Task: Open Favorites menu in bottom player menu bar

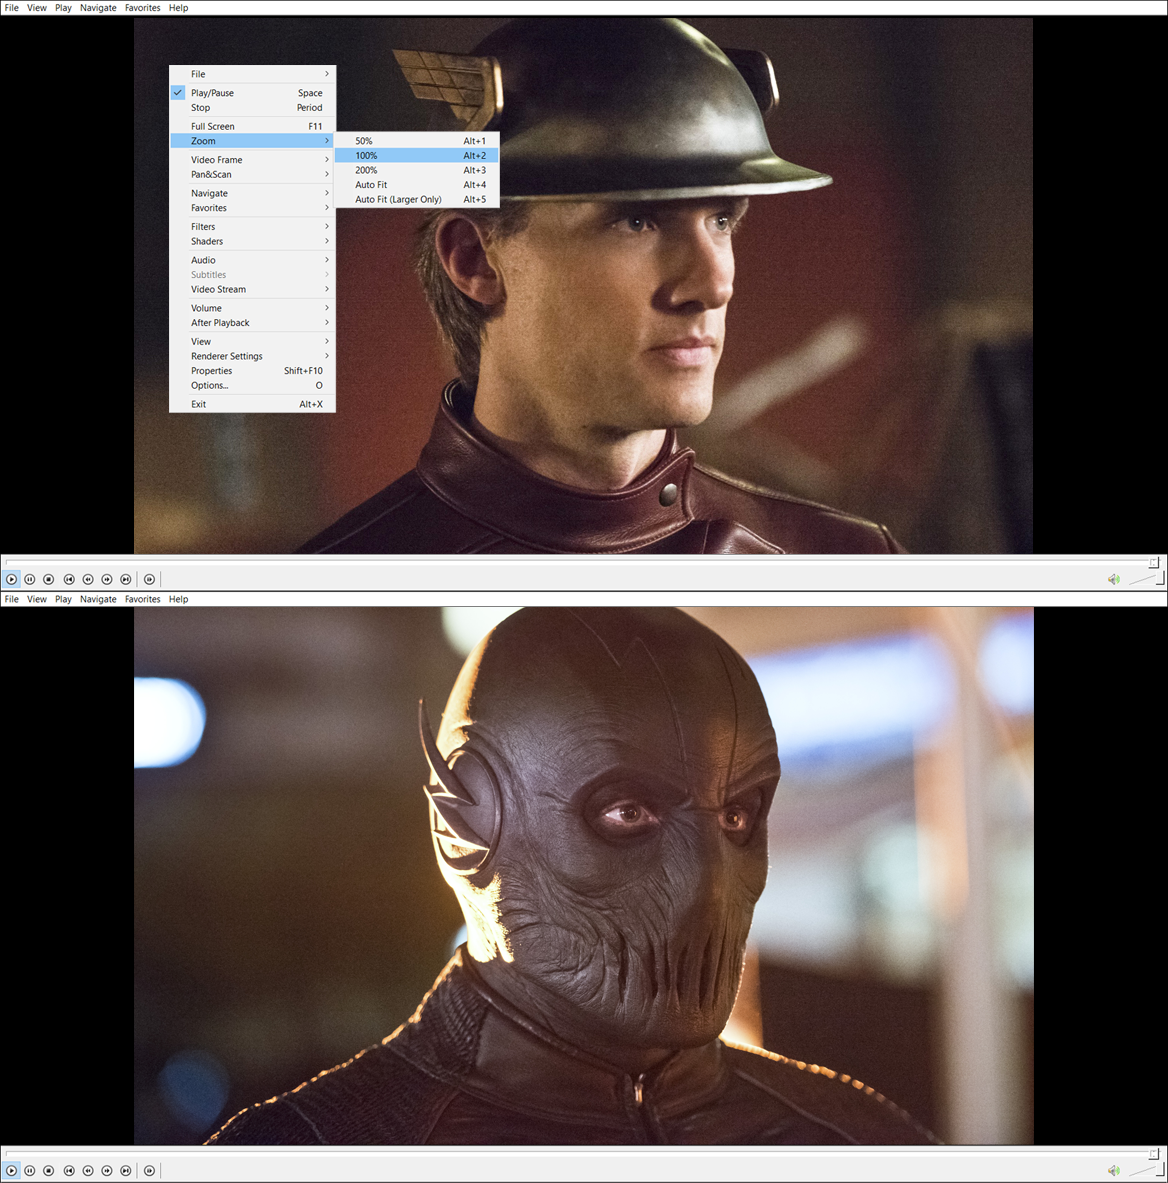Action: click(x=143, y=599)
